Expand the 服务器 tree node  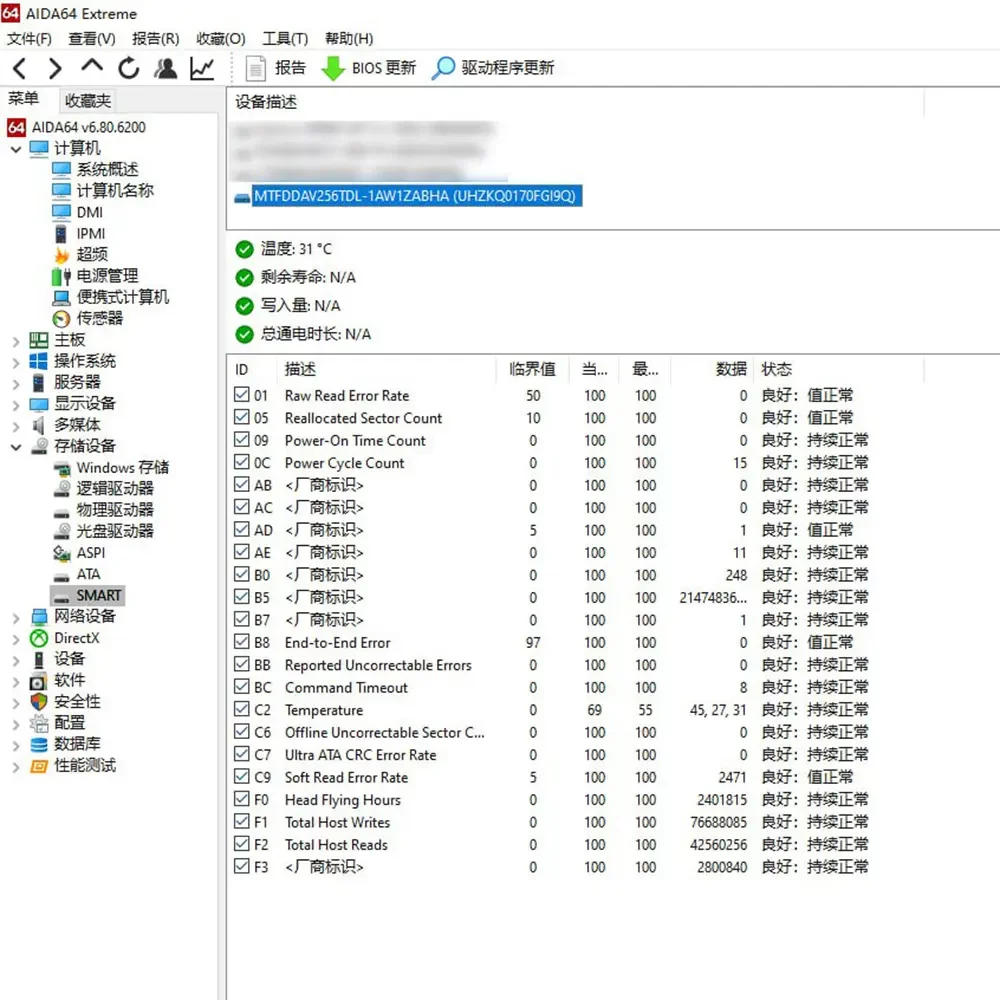(16, 383)
